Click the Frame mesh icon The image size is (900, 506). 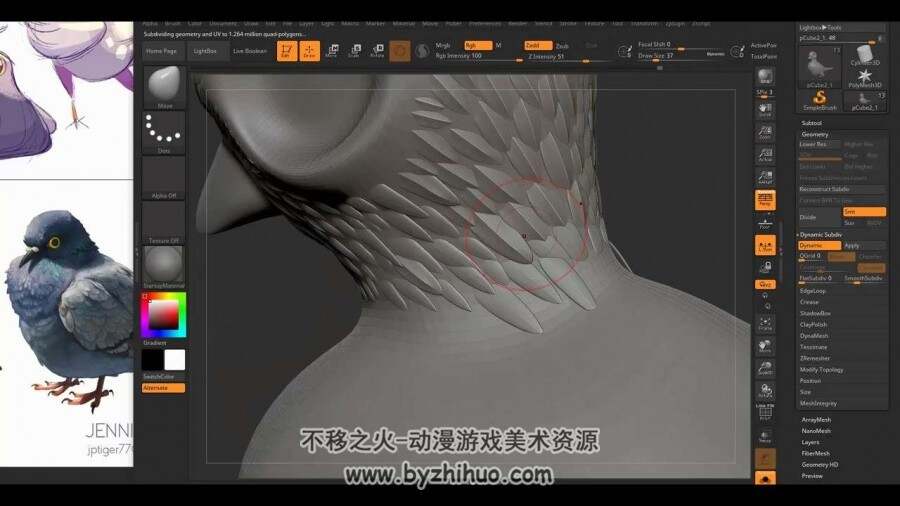pyautogui.click(x=765, y=324)
